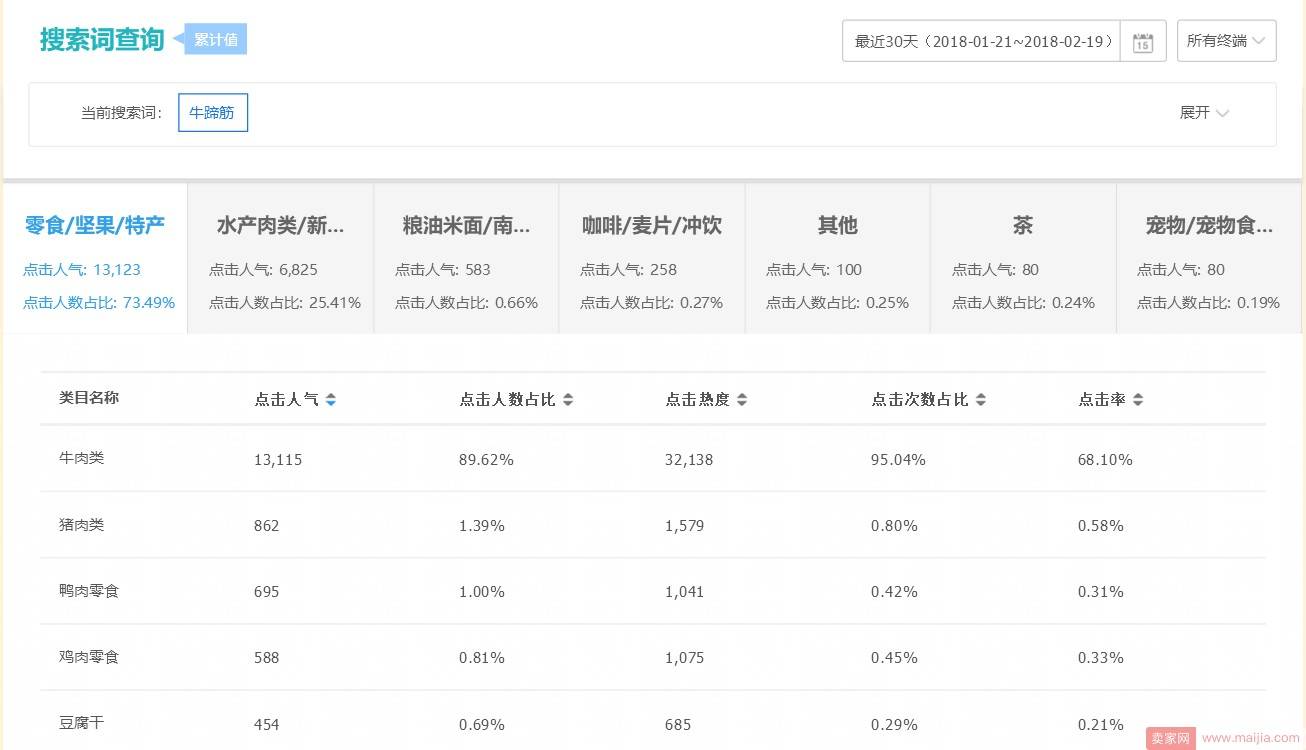
Task: Click the 695 value in 鸭肉零食 row
Action: 267,592
